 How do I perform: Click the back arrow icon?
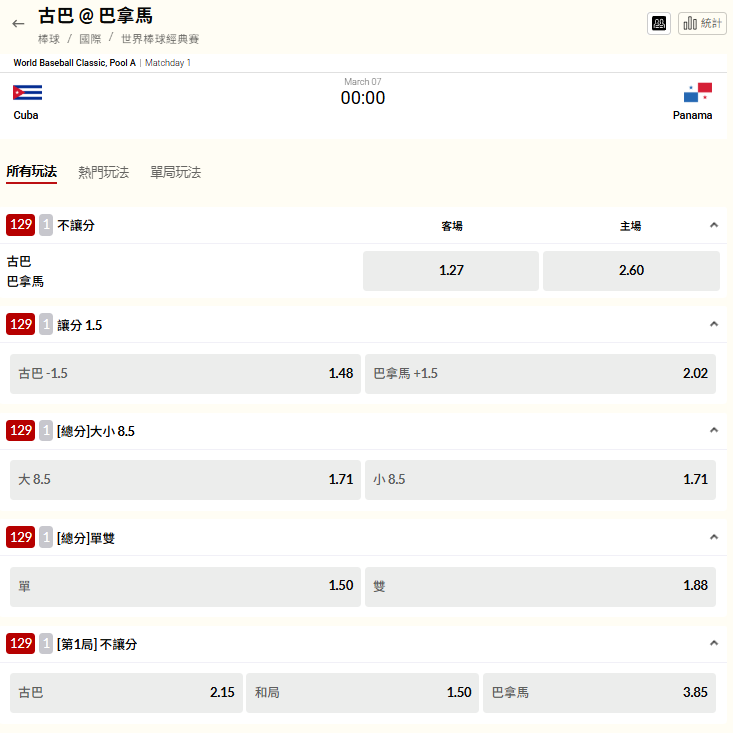[x=18, y=23]
